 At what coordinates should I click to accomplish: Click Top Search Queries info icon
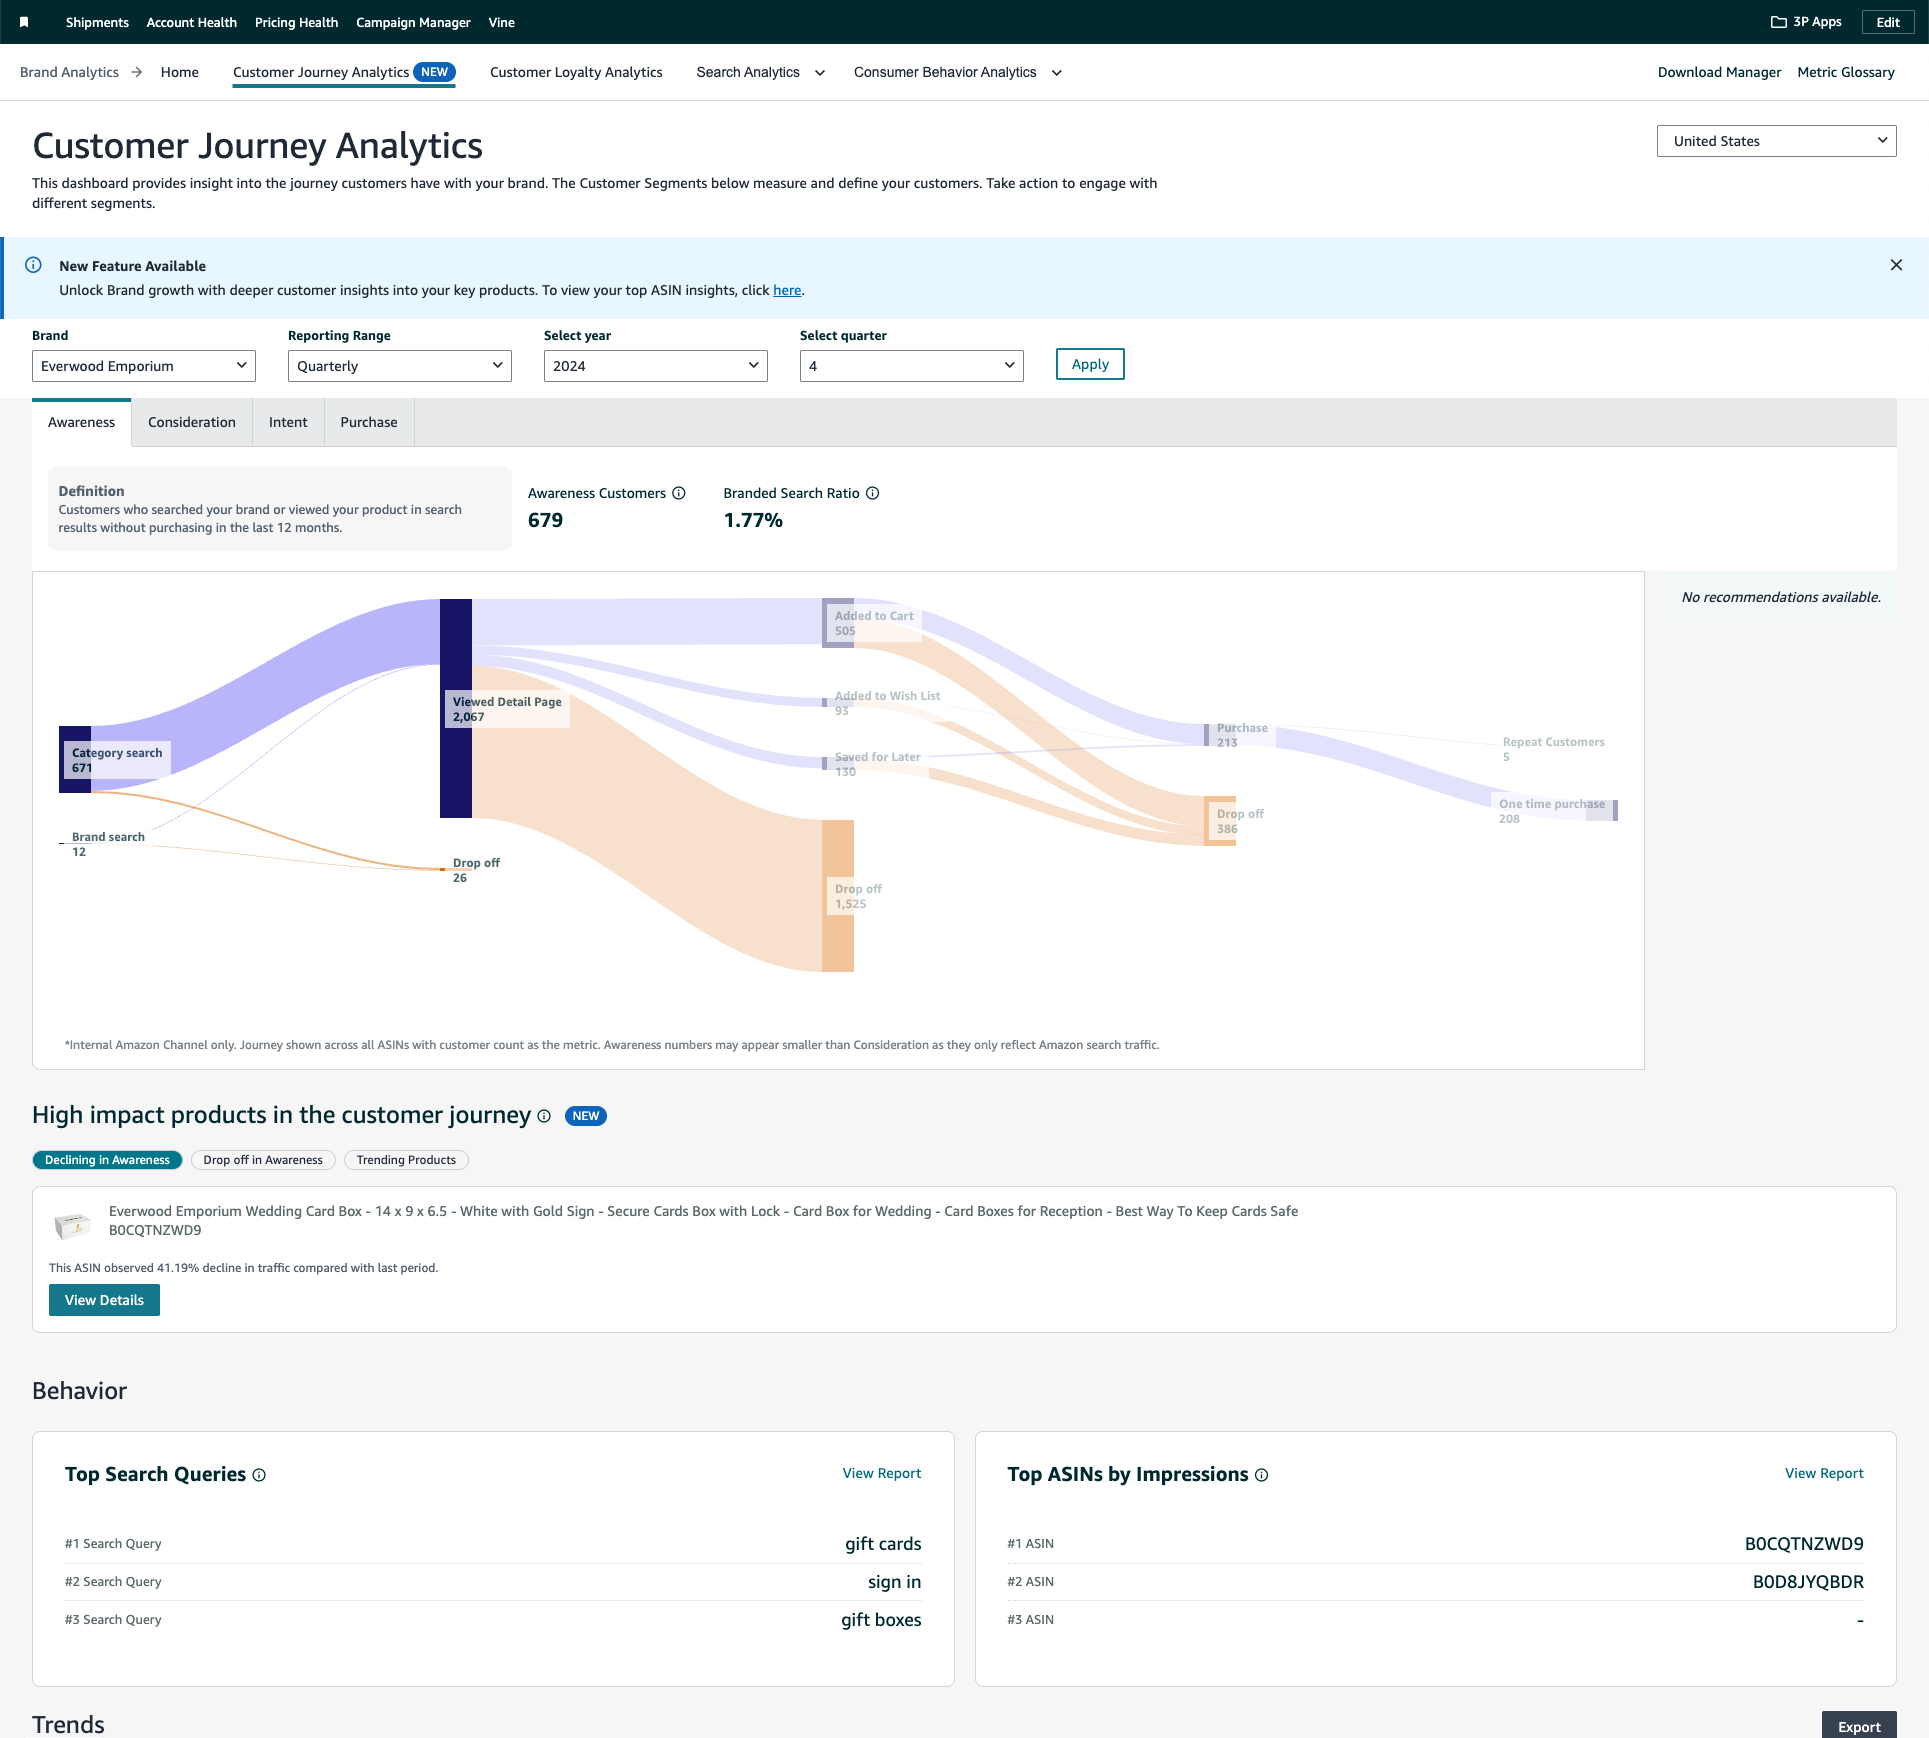tap(259, 1475)
